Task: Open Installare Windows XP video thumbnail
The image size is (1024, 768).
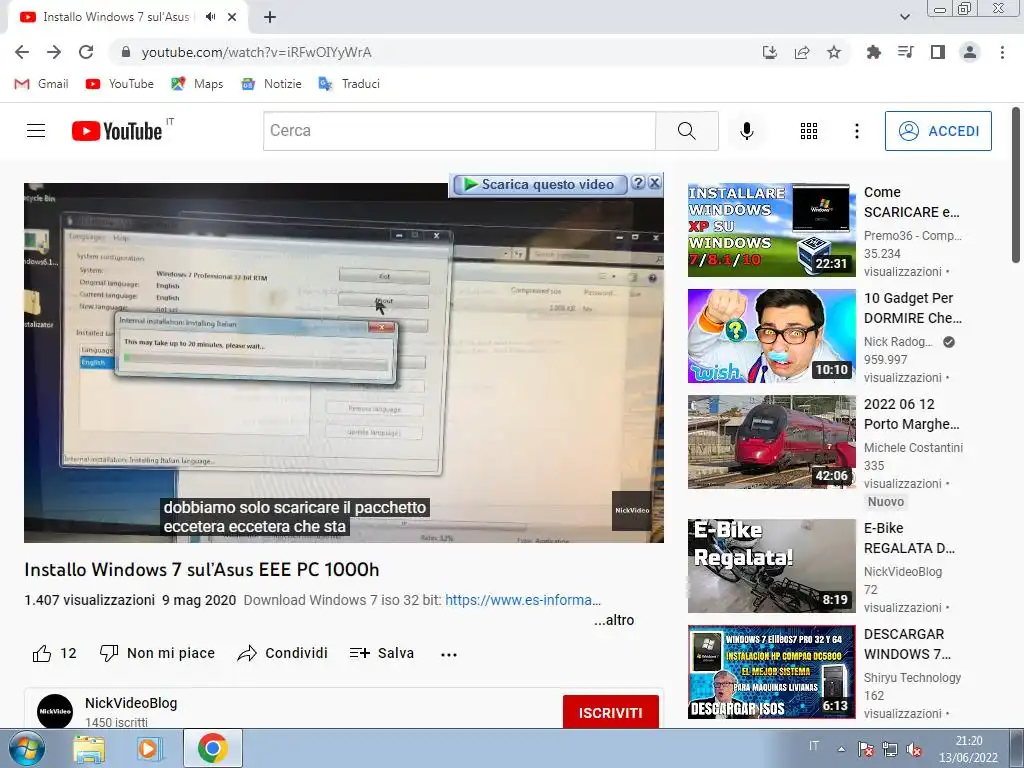Action: [771, 230]
